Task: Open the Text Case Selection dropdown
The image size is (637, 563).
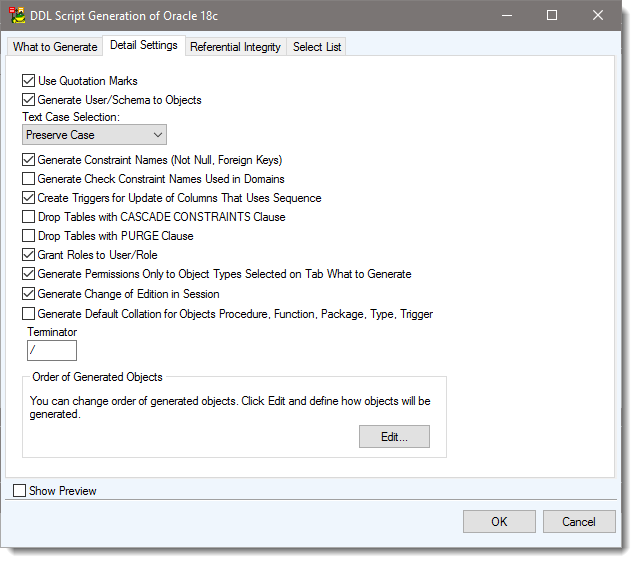Action: [x=94, y=135]
